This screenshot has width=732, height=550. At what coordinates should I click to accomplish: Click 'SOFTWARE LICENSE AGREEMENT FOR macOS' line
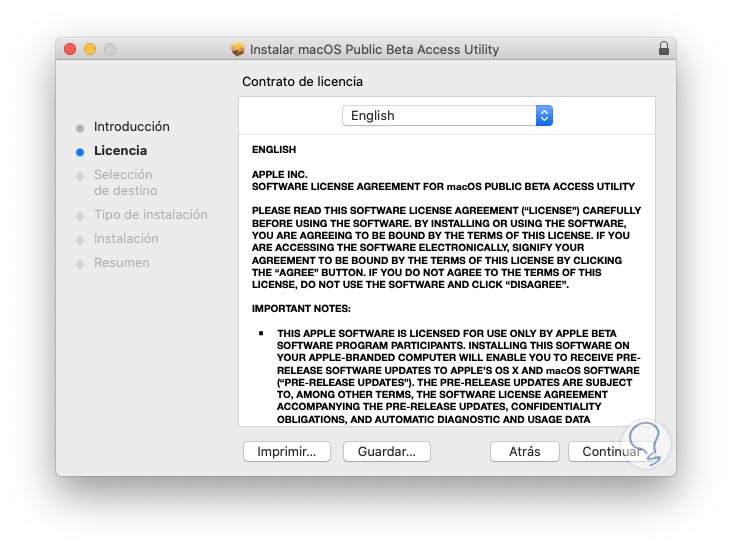[443, 187]
